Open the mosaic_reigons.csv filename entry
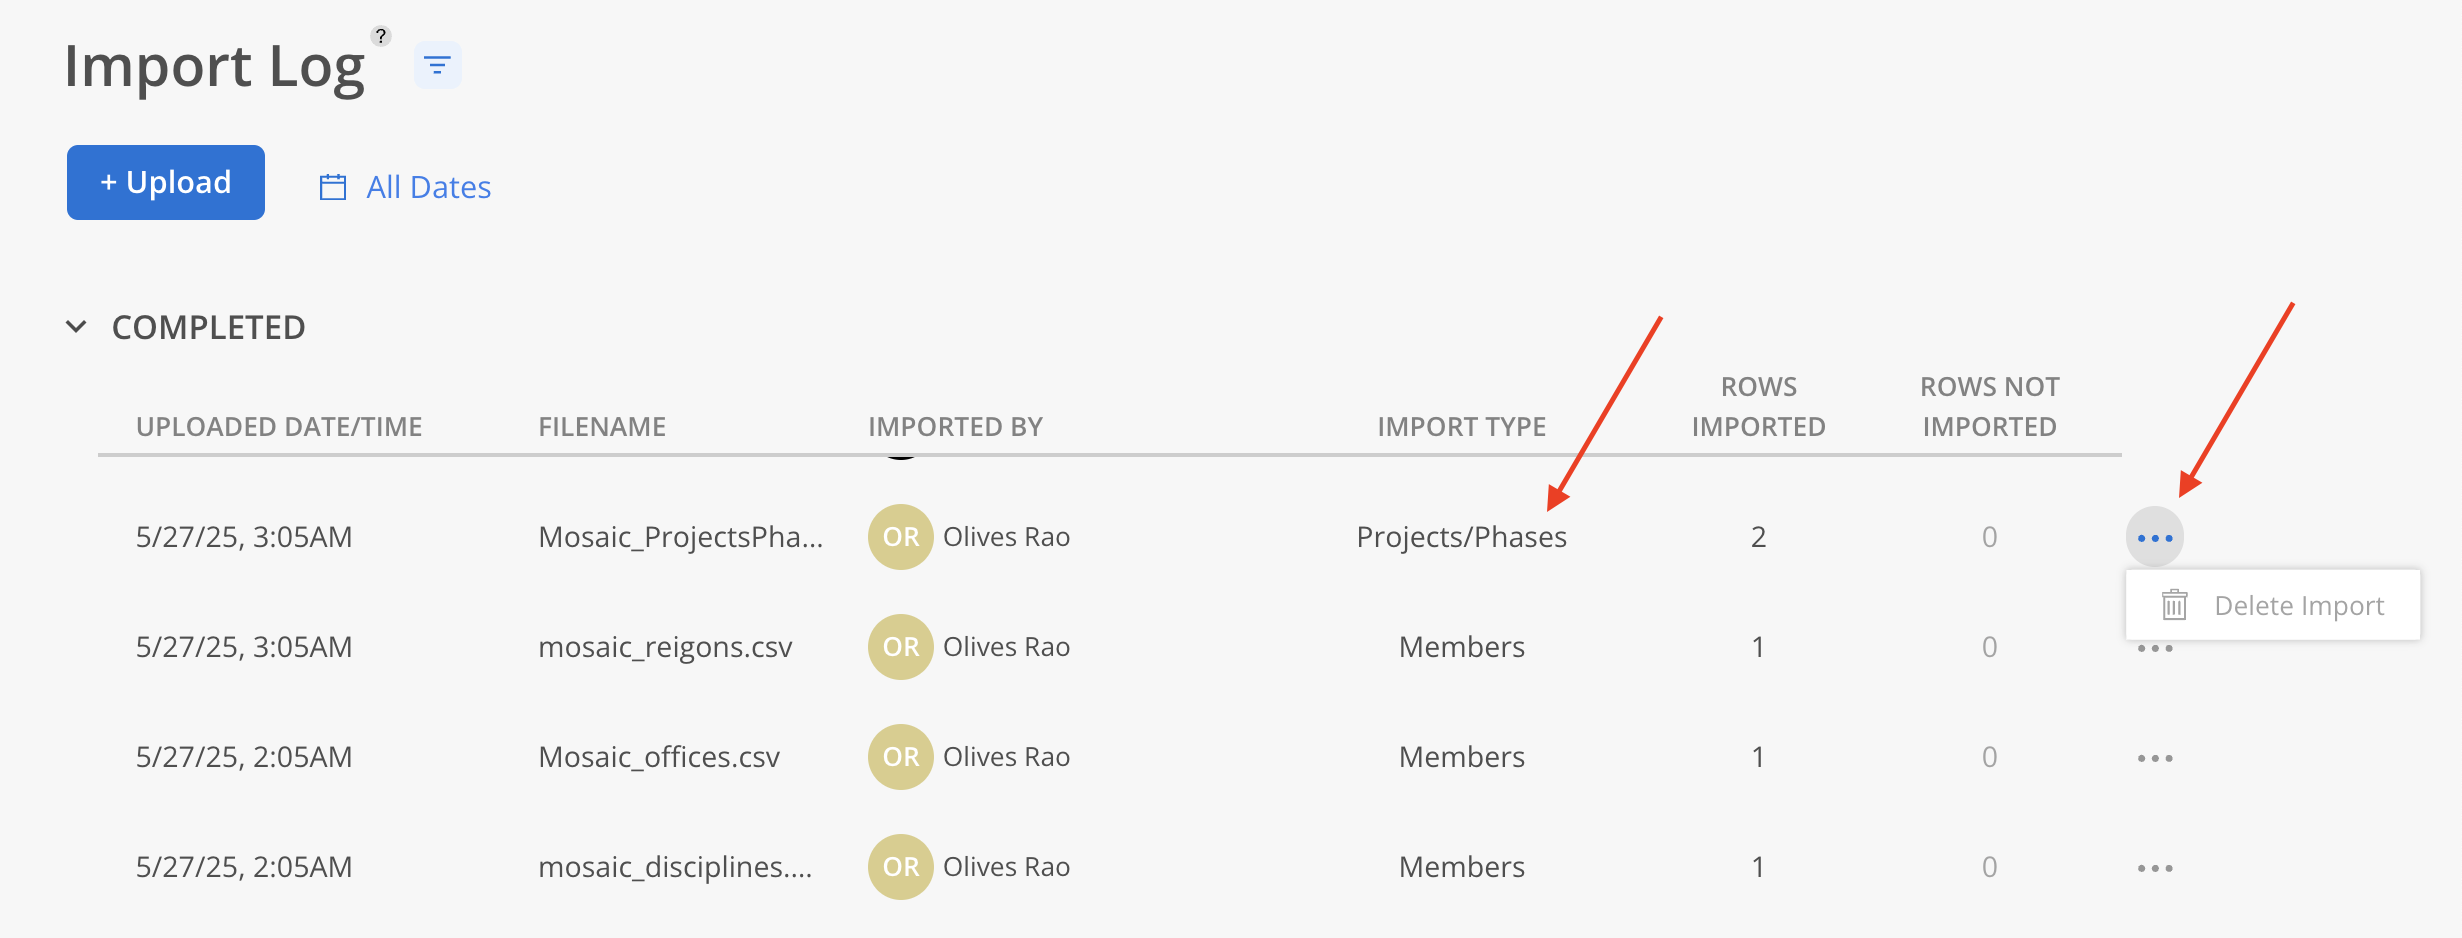 coord(665,647)
